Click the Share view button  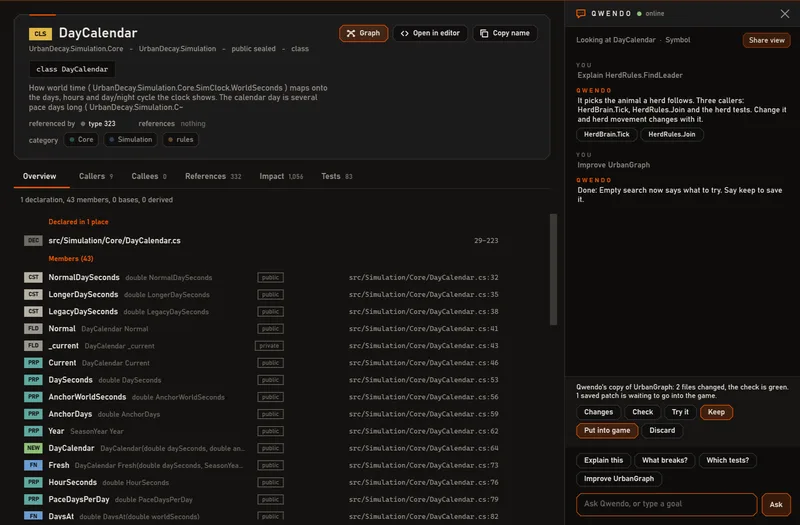click(766, 40)
